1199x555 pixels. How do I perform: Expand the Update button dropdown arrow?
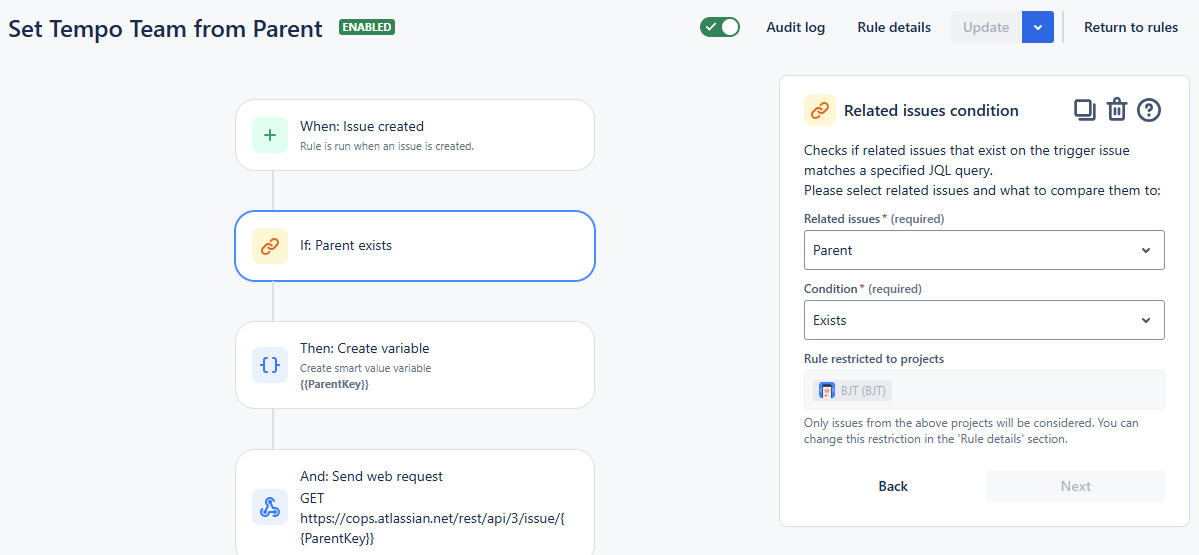(1037, 27)
